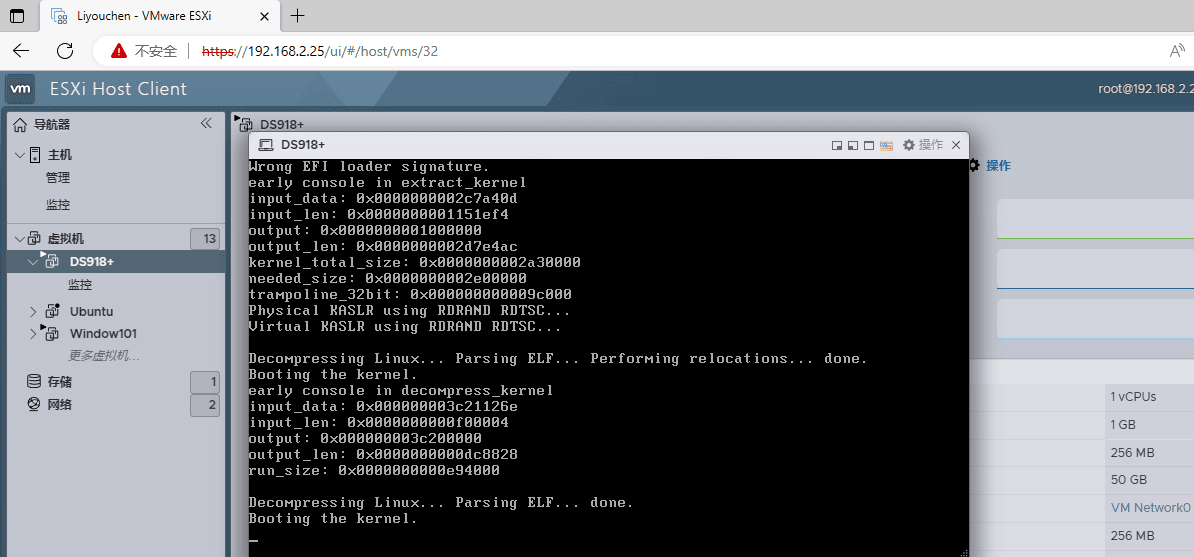Click the Ubuntu VM icon
The width and height of the screenshot is (1194, 557).
(x=52, y=311)
